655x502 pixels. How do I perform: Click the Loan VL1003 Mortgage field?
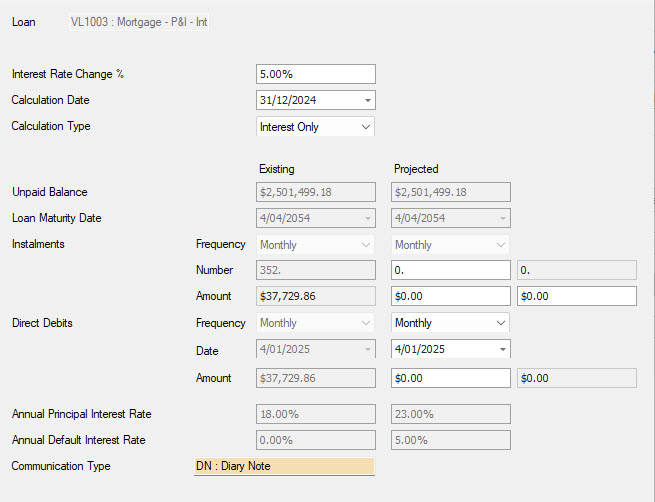(139, 22)
